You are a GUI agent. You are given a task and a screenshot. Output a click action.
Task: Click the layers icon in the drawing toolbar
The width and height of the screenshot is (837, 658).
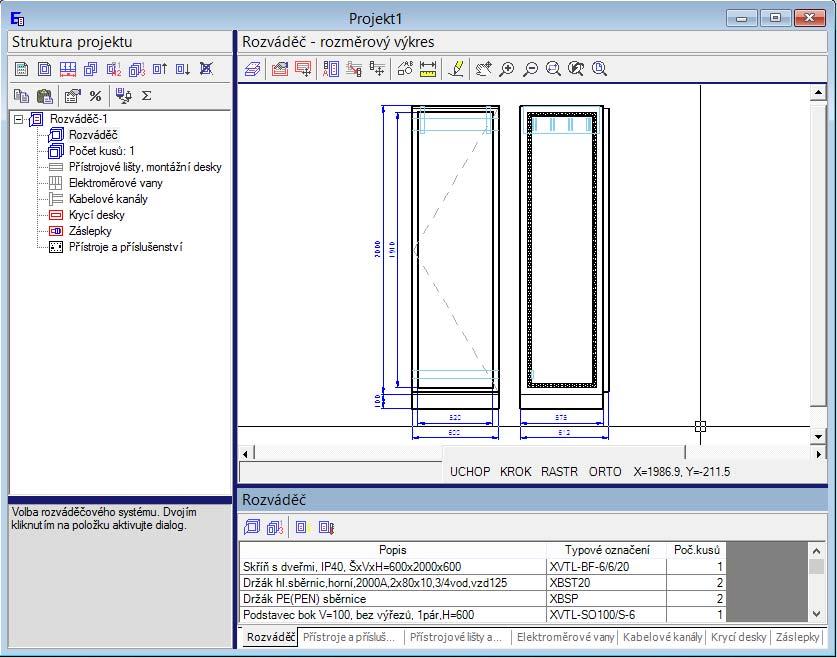(252, 69)
